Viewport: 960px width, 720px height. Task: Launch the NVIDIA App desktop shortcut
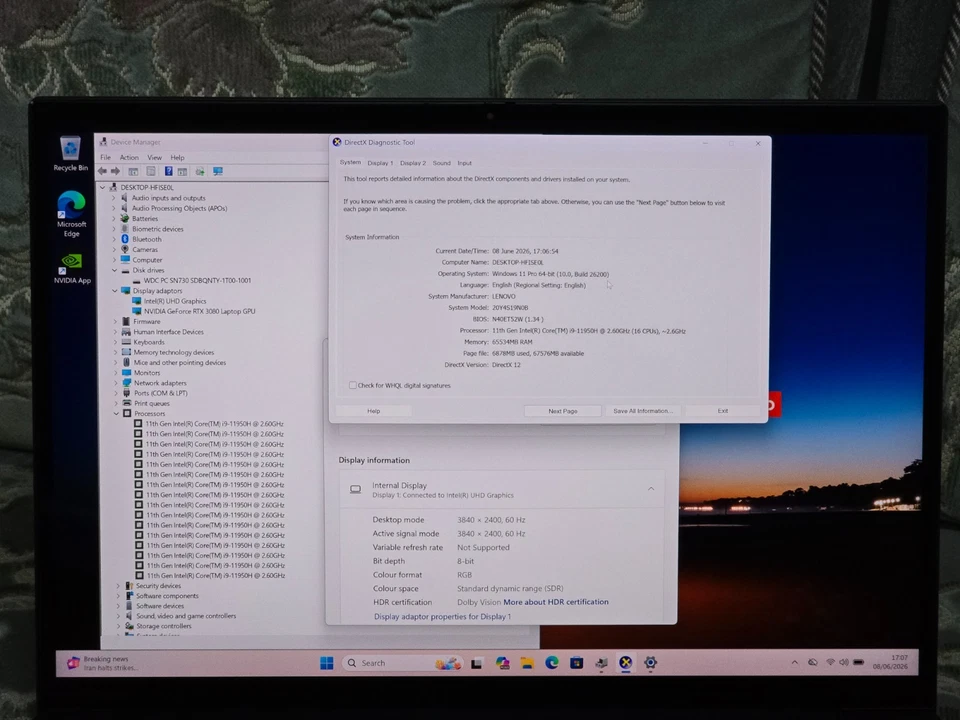[72, 269]
